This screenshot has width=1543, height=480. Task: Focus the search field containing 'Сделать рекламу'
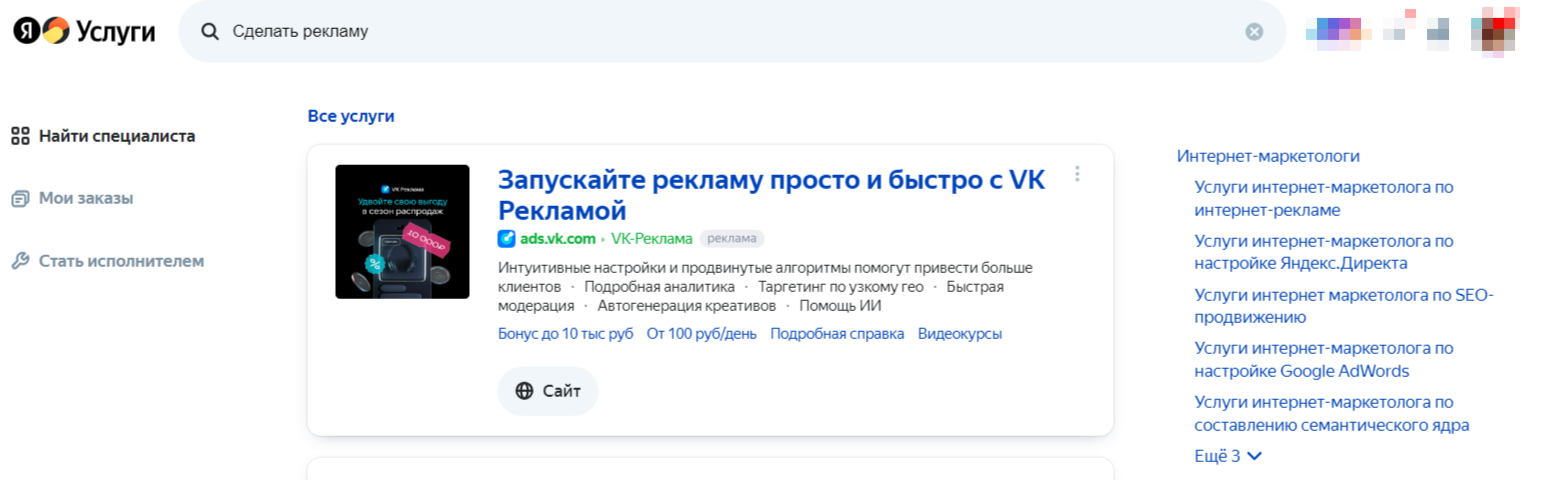click(731, 31)
